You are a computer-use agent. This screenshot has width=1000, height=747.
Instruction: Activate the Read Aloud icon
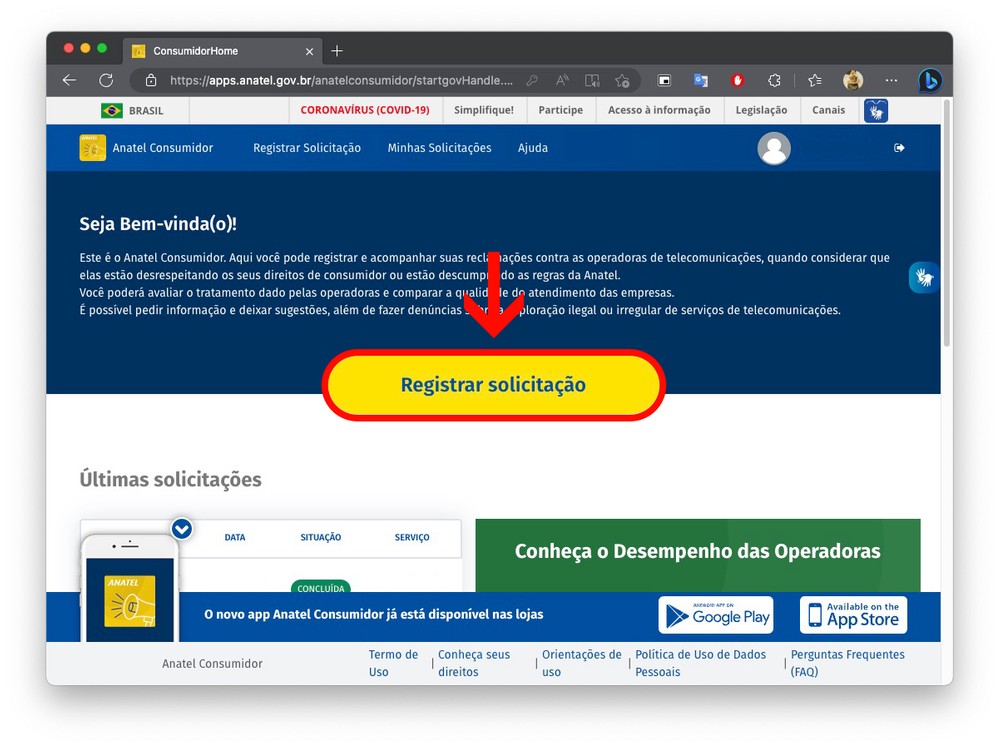[x=562, y=80]
